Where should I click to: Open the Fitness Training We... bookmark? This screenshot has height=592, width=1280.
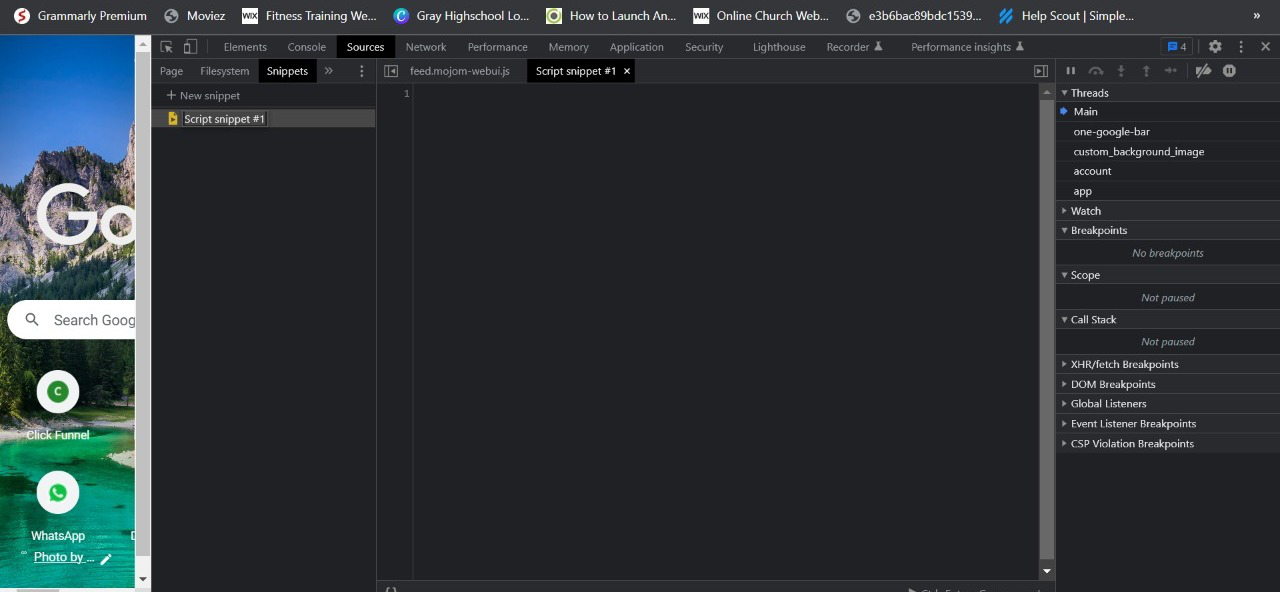[x=309, y=16]
